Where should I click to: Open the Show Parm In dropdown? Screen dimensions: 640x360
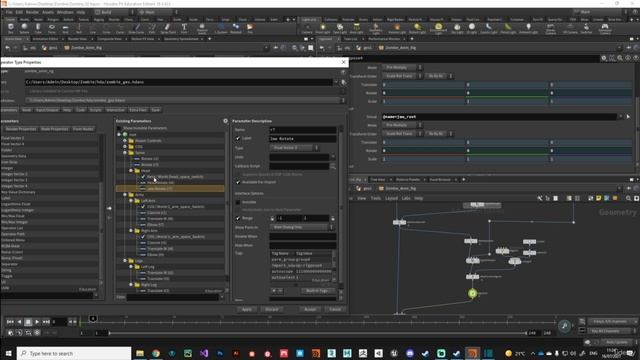301,227
